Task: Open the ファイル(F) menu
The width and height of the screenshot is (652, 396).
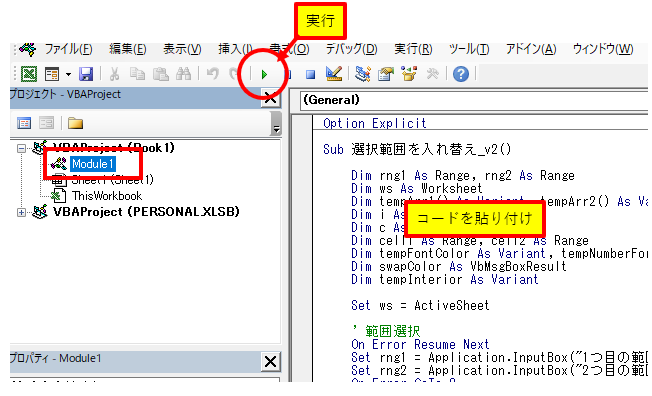Action: tap(68, 50)
